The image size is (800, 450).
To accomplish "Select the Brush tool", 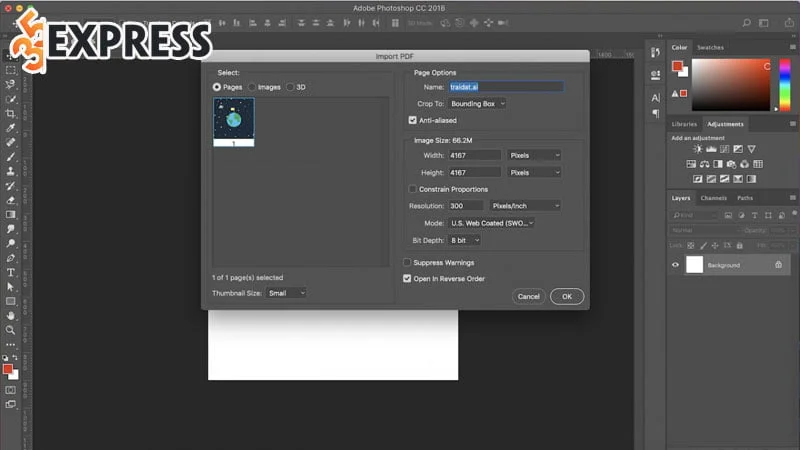I will [10, 157].
